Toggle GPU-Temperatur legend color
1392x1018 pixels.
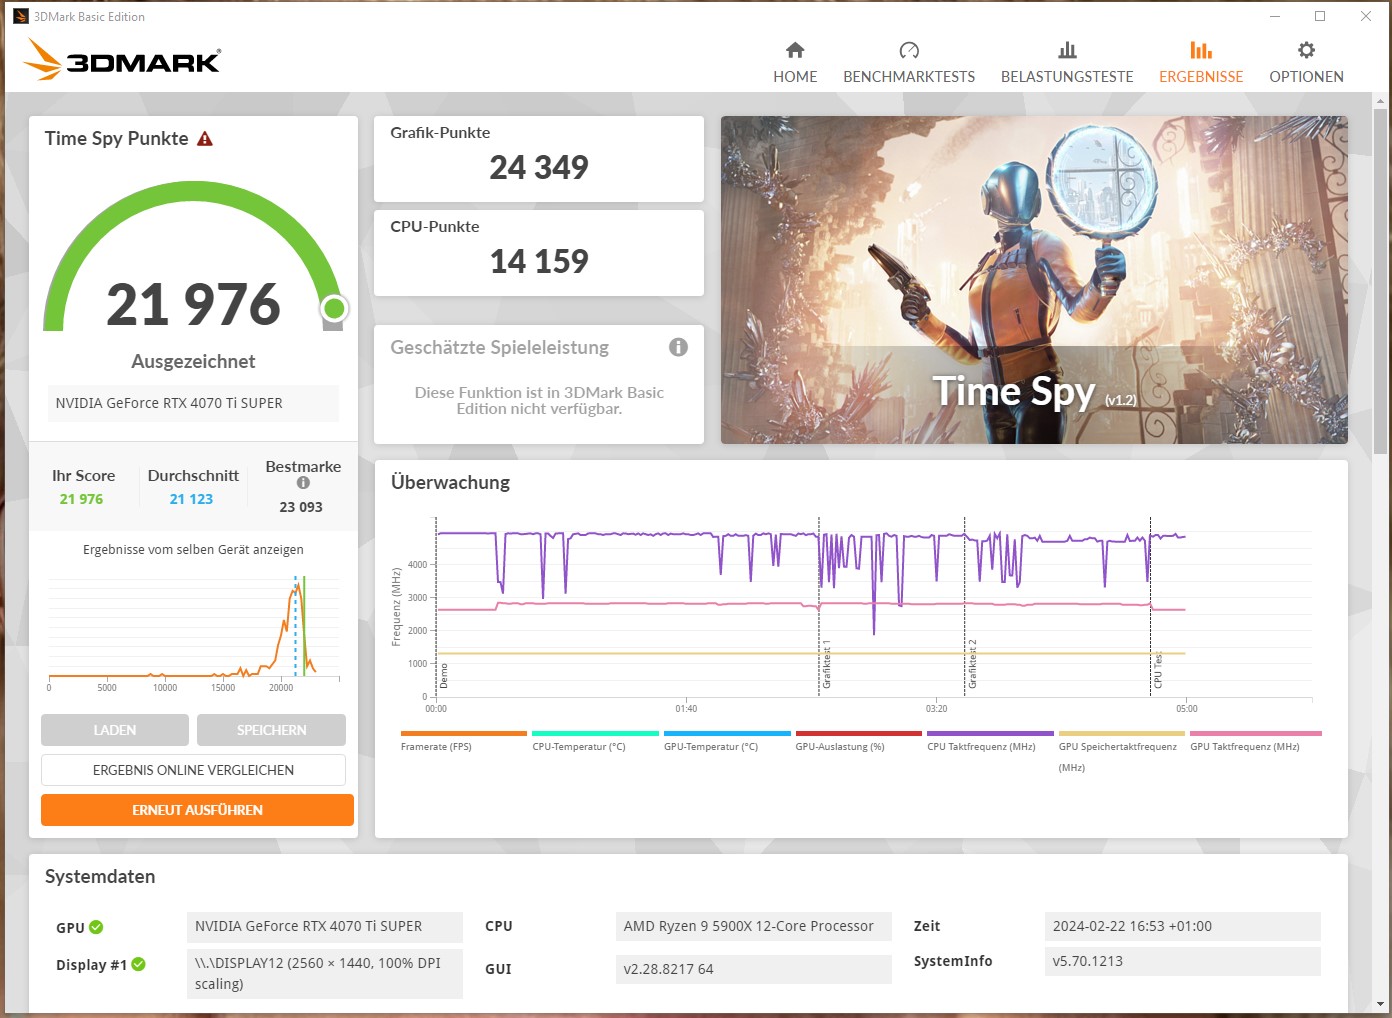727,733
